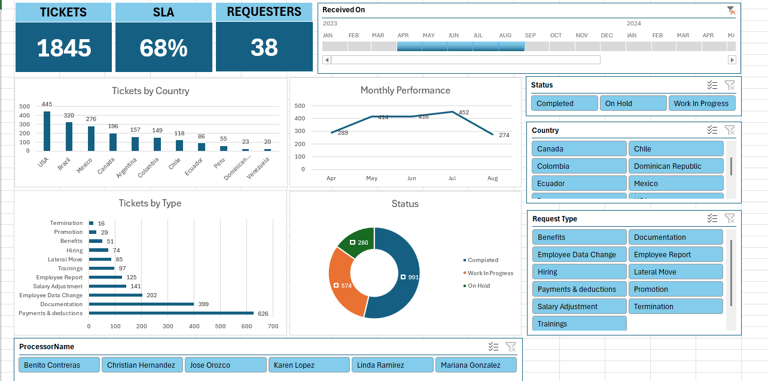Select Ecuador in Country slicer

(579, 184)
